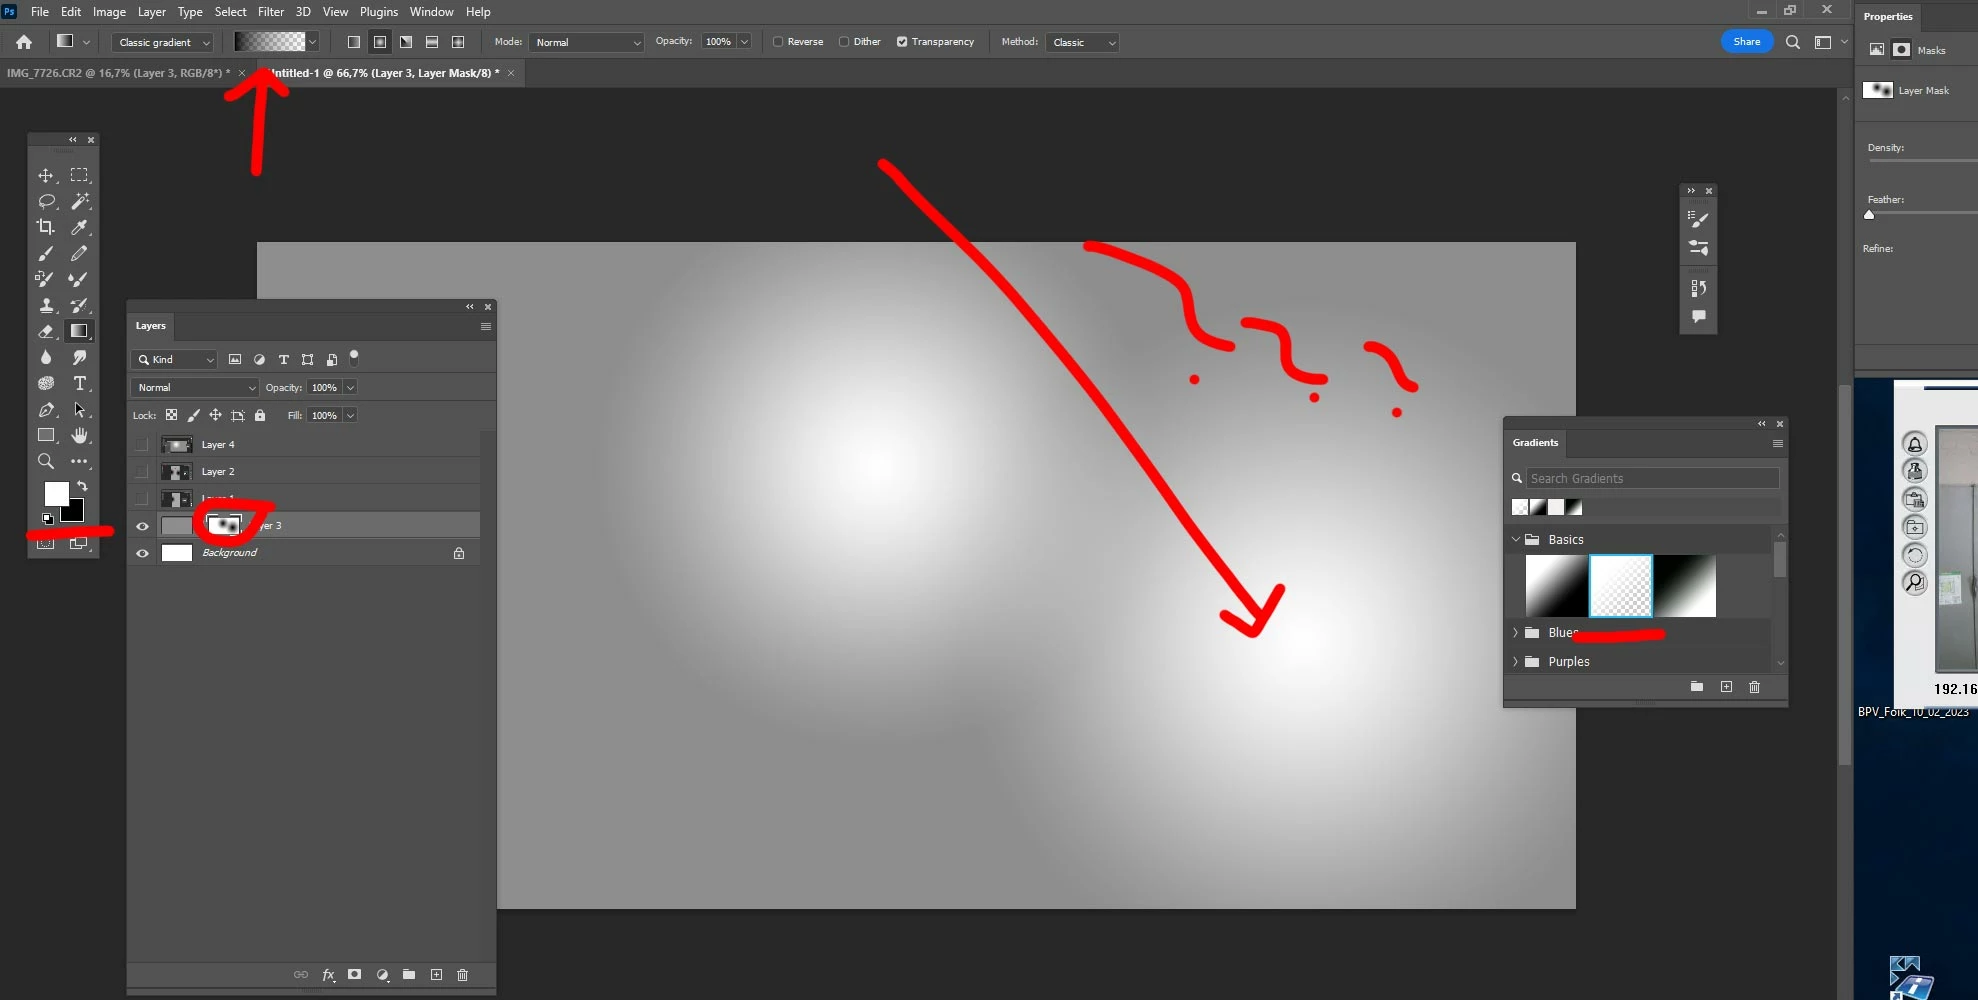
Task: Open Classic gradient type dropdown
Action: [163, 42]
